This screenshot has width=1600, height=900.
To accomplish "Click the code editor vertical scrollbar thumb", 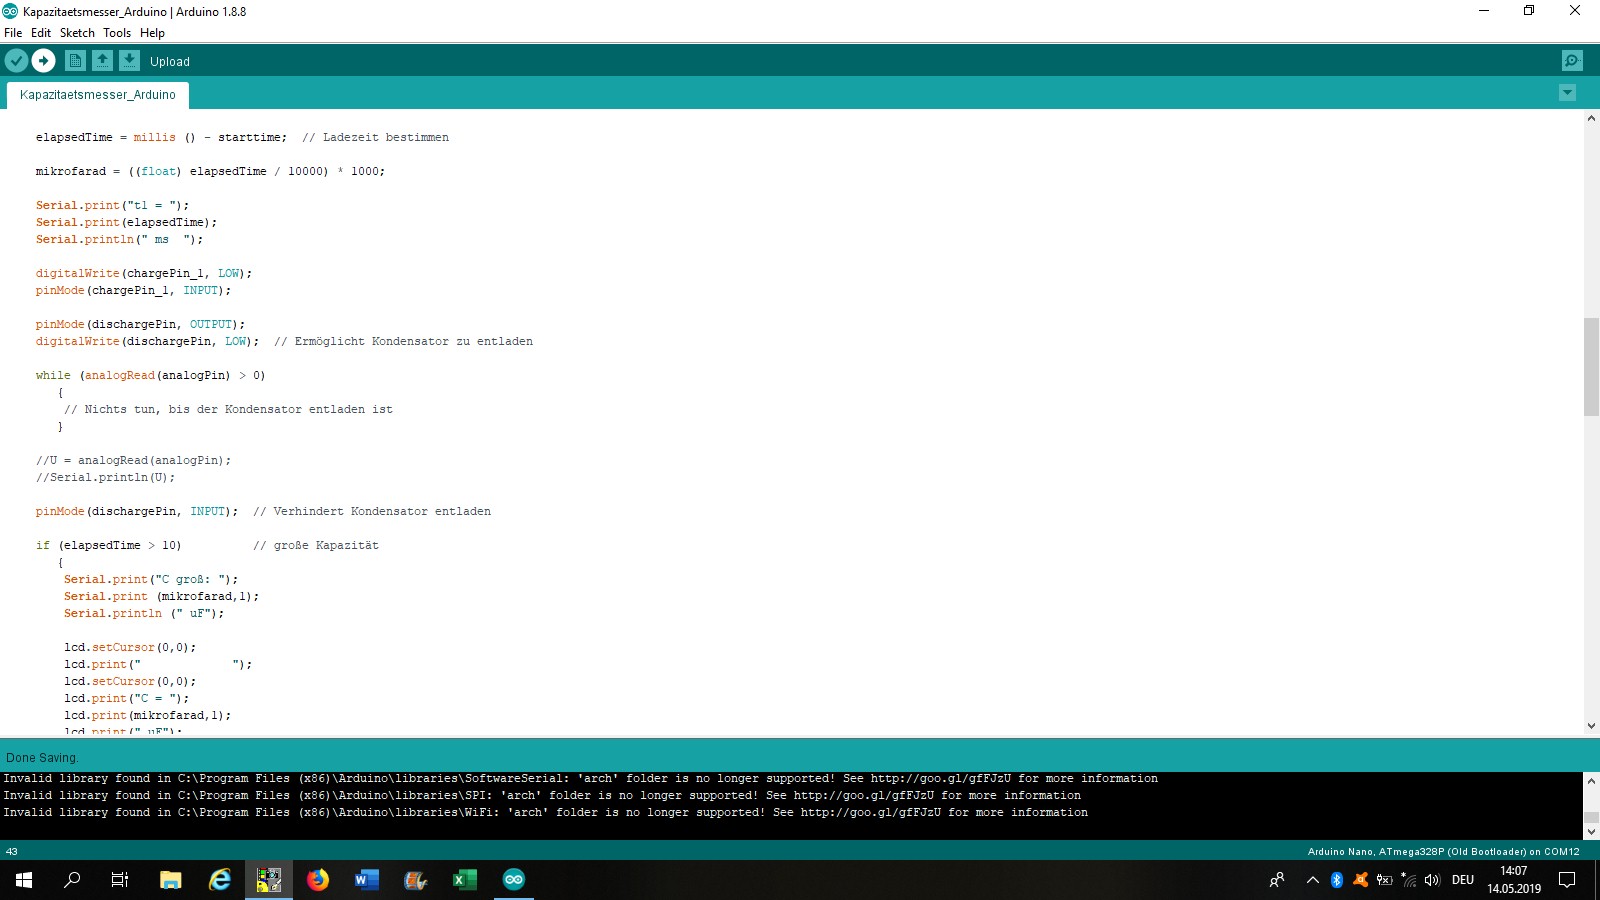I will [1591, 366].
